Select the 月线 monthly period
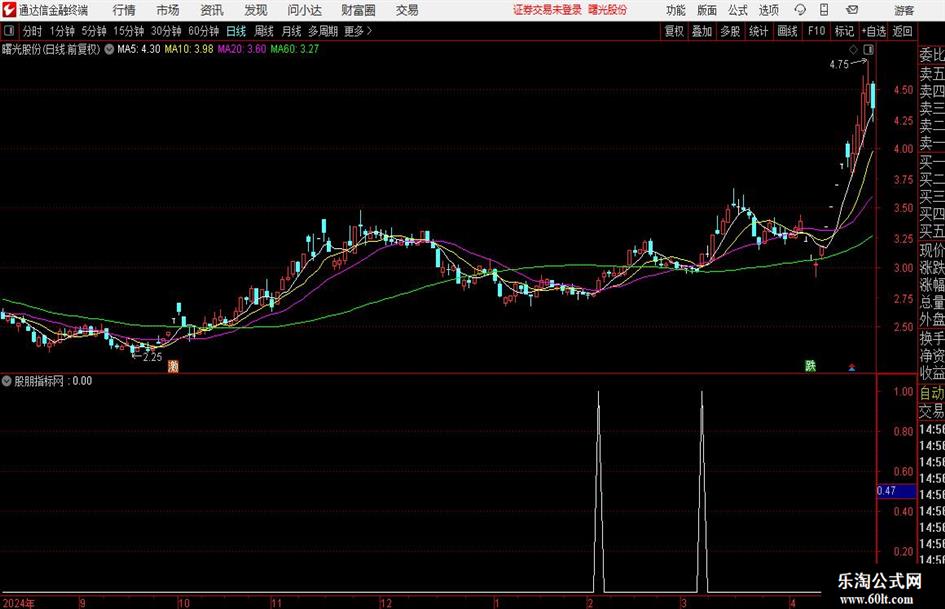The height and width of the screenshot is (609, 945). [292, 31]
